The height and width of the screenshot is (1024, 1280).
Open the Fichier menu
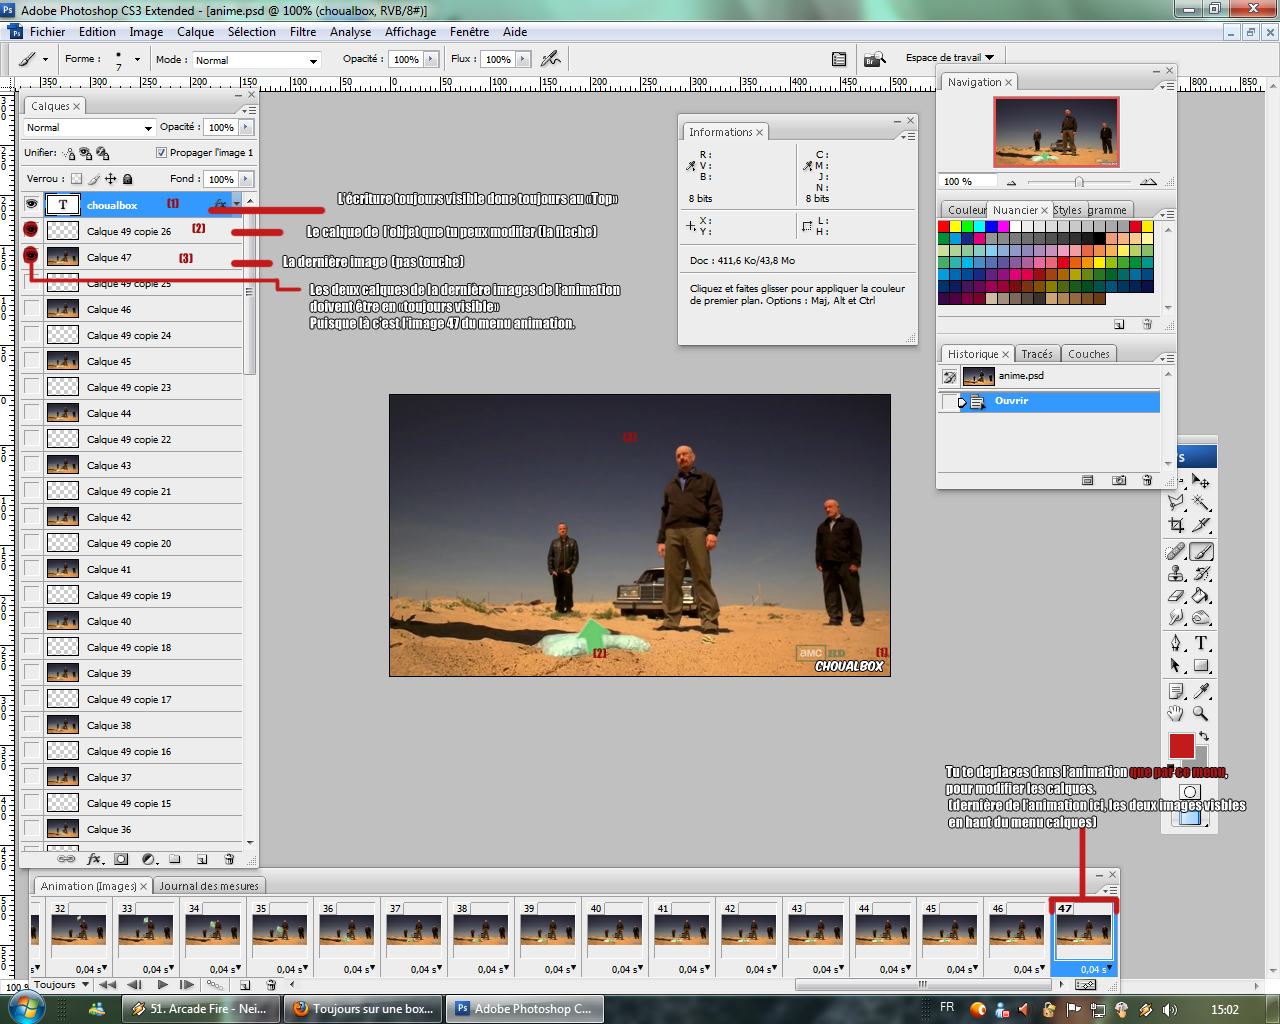coord(47,32)
